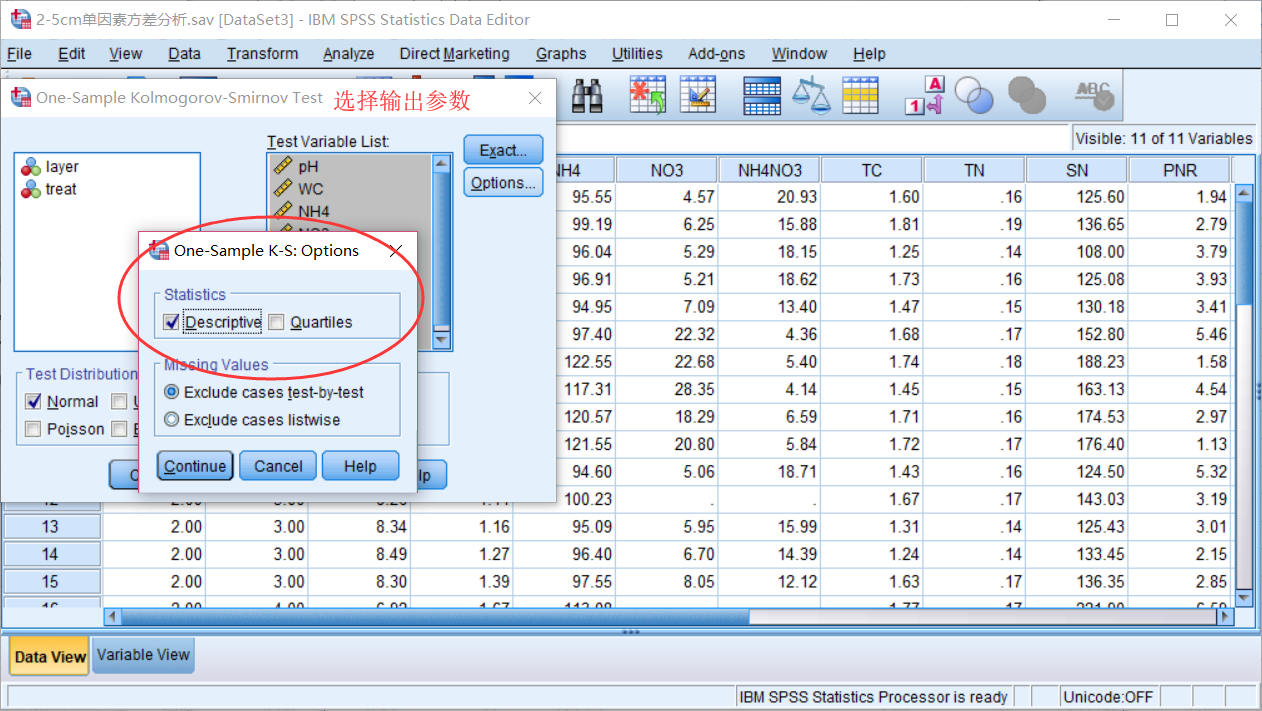
Task: Click the binoculars Find icon in toolbar
Action: [587, 96]
